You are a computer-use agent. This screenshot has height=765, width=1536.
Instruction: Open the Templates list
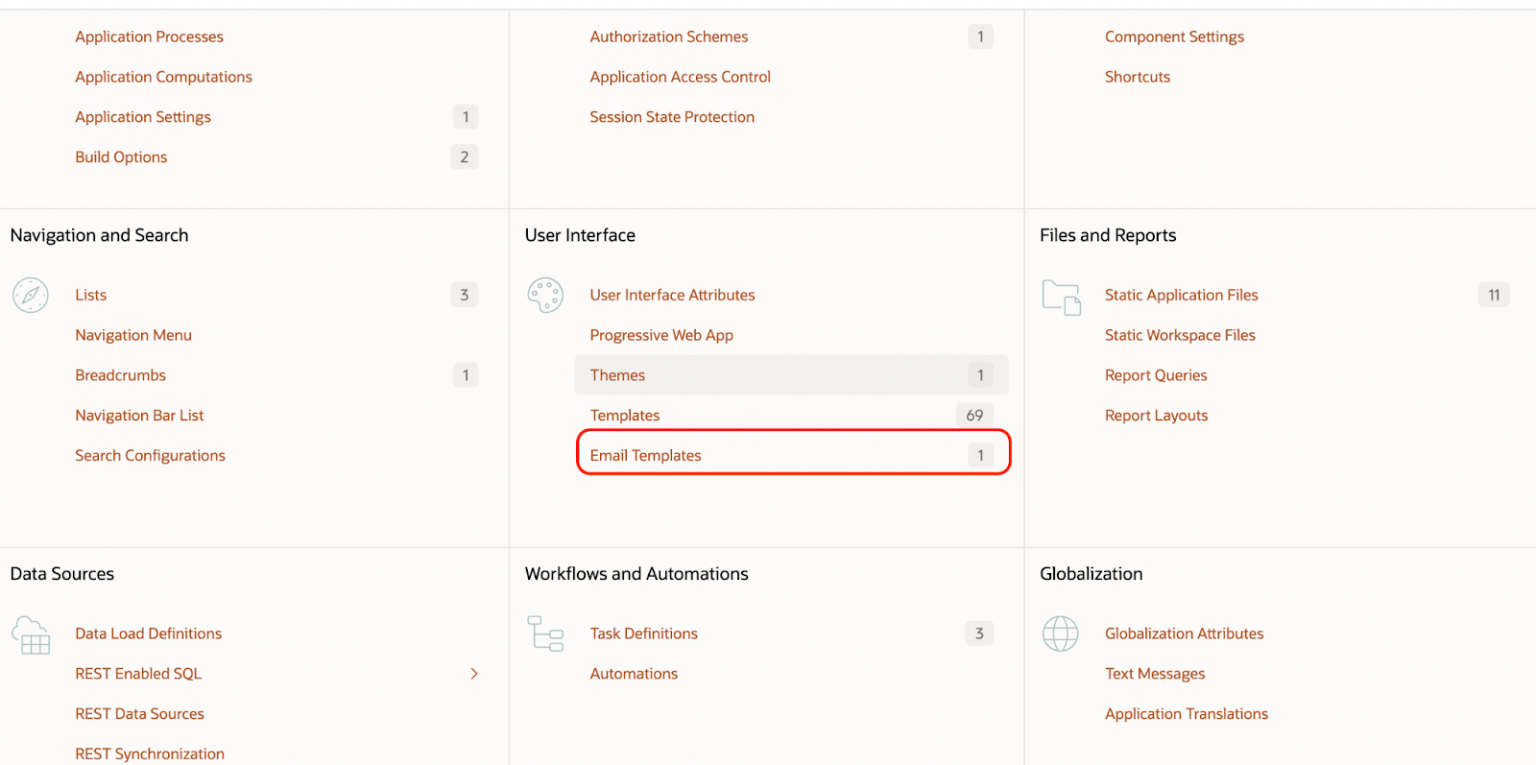625,415
